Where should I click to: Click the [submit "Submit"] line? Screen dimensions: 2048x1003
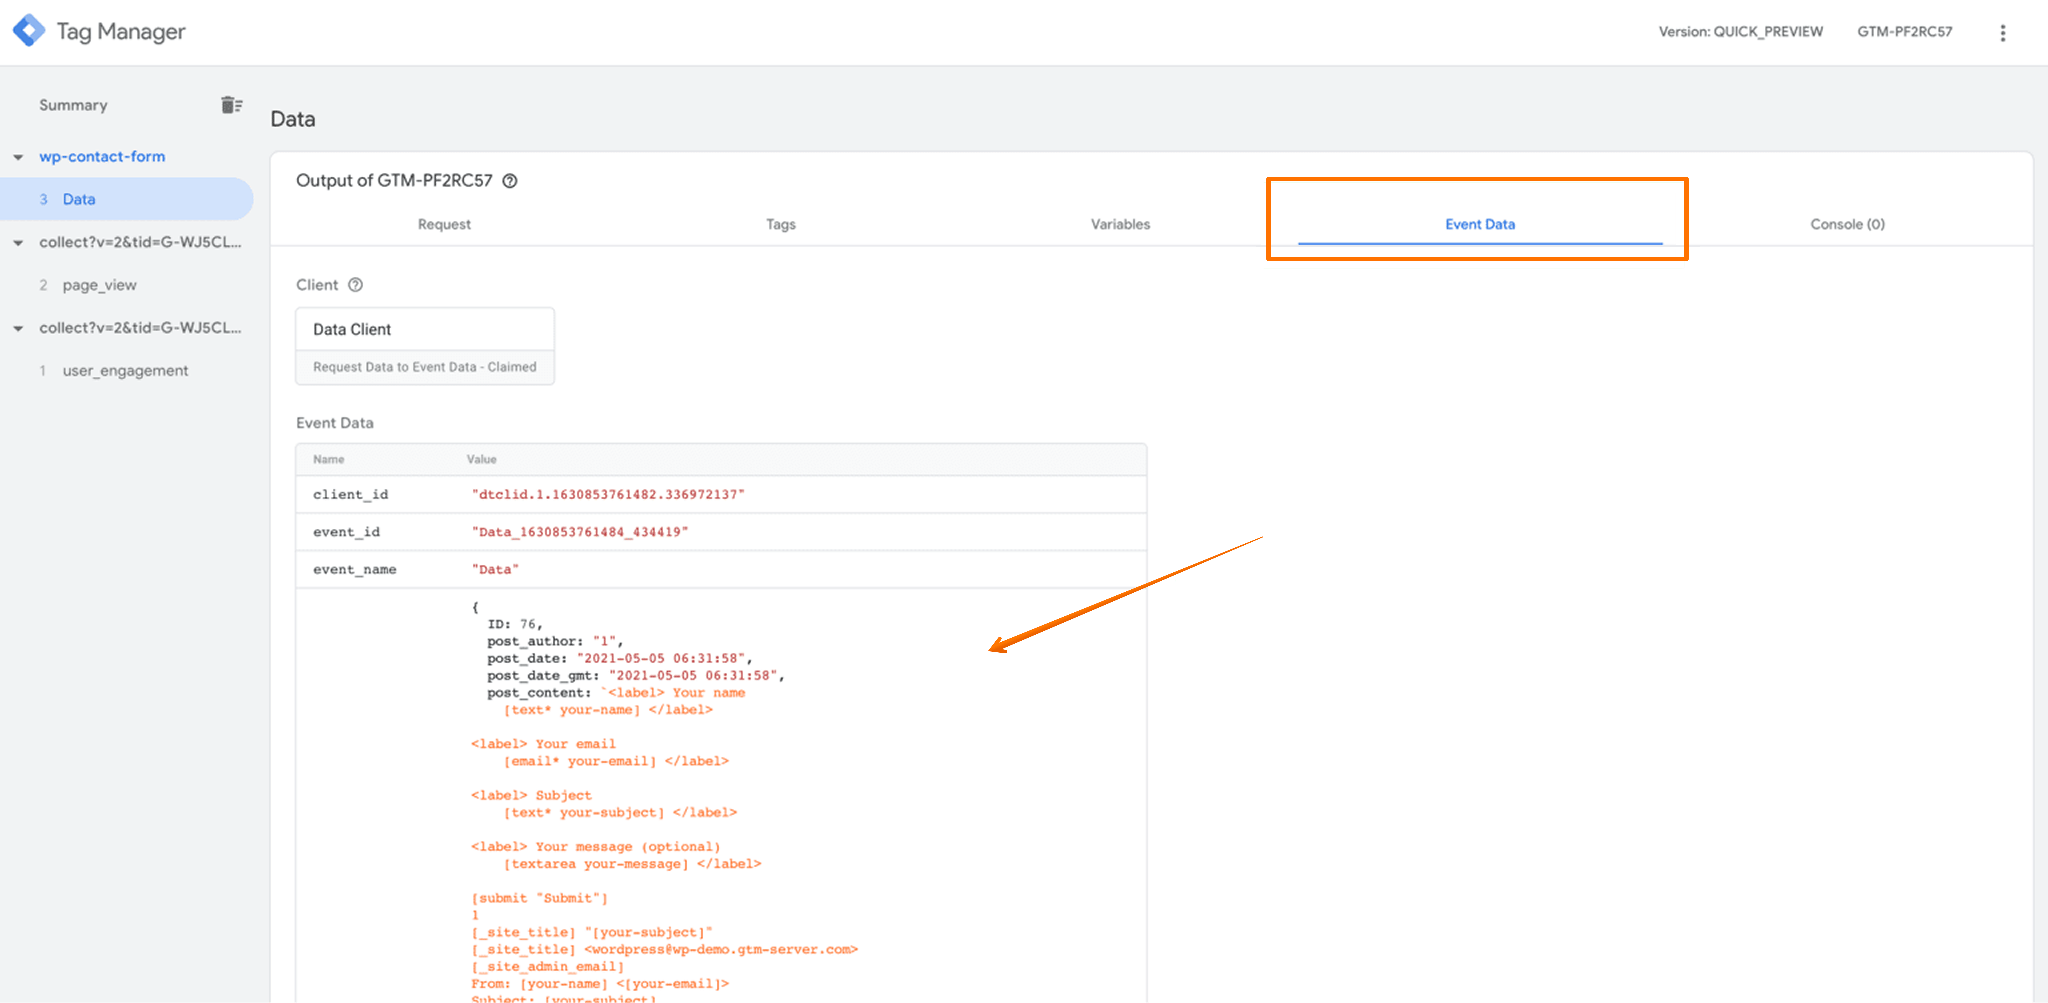539,898
